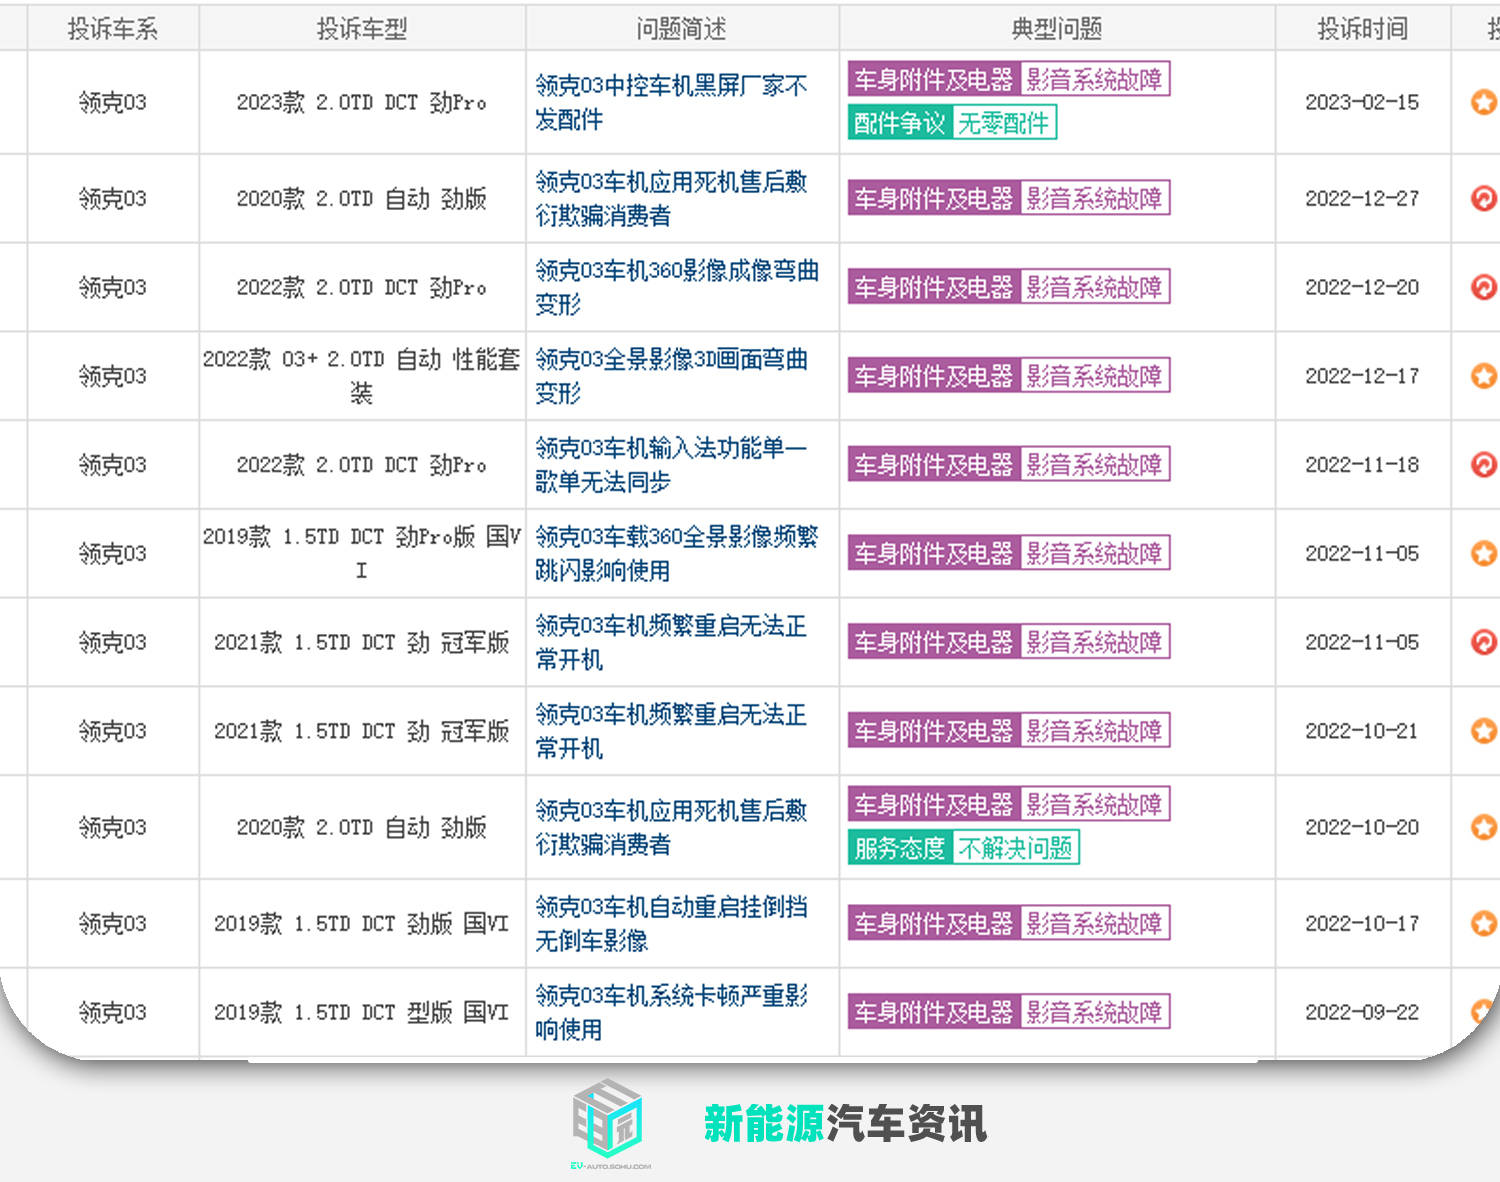
Task: Click the 影音系统故障 tag in the 2022-10-17 row
Action: pos(1094,923)
